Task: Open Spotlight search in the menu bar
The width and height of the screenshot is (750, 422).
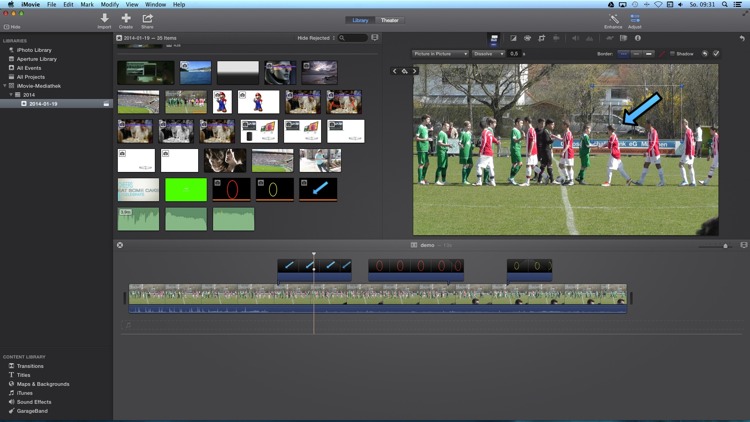Action: tap(725, 4)
